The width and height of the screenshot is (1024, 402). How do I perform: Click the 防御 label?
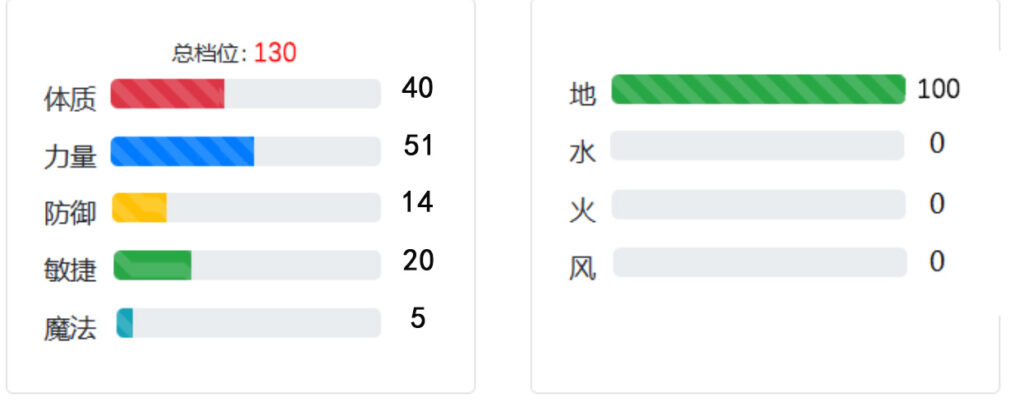pos(70,213)
